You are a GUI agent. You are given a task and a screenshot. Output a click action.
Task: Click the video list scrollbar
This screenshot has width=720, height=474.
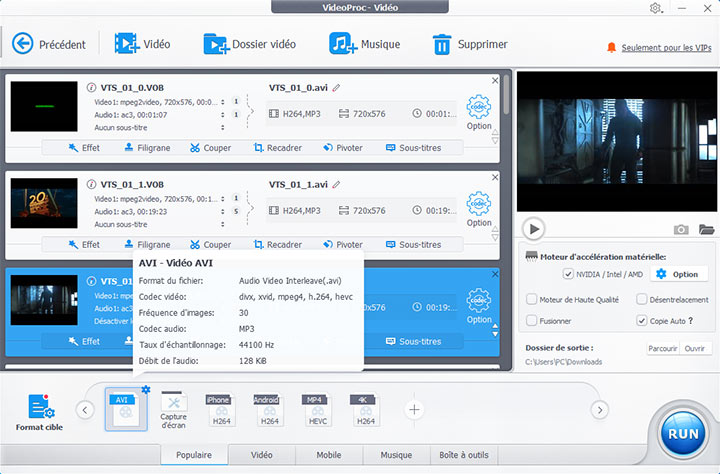tap(506, 95)
